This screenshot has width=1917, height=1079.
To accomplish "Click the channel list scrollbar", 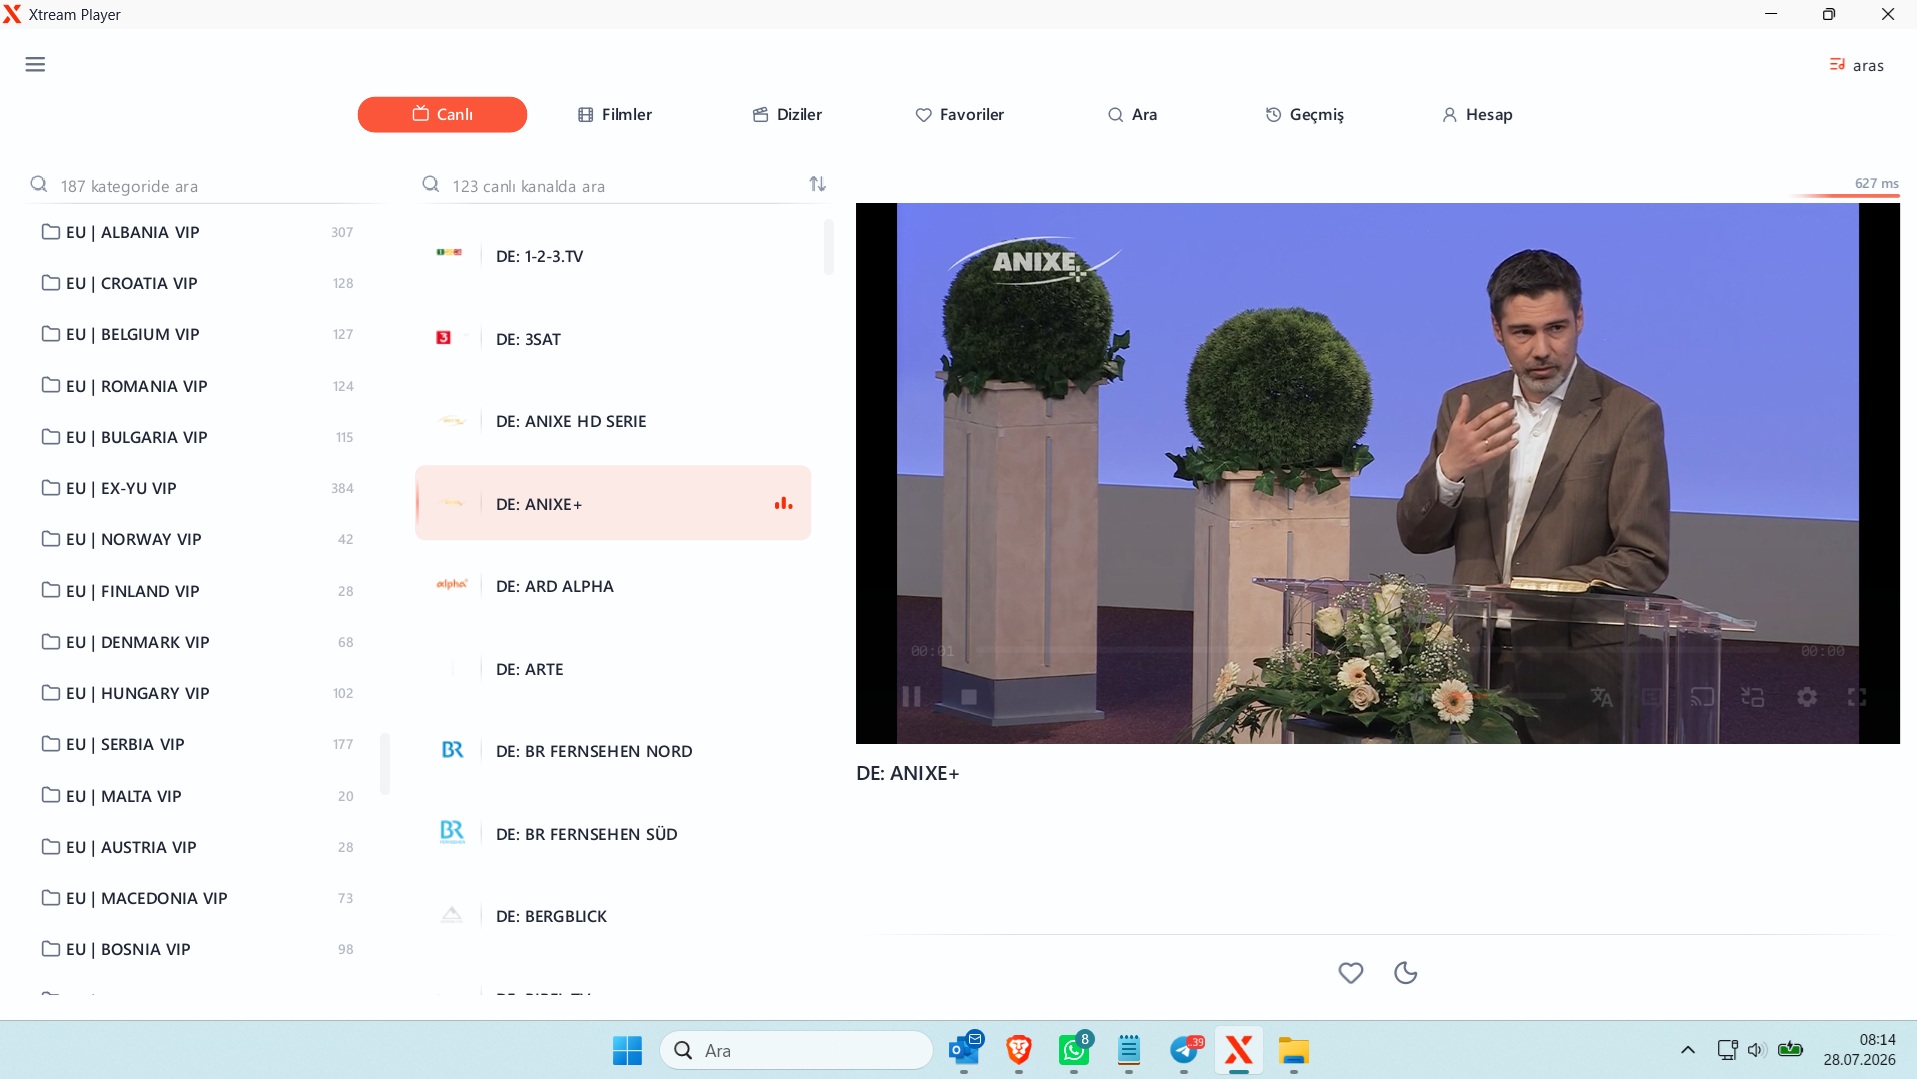I will click(x=828, y=247).
